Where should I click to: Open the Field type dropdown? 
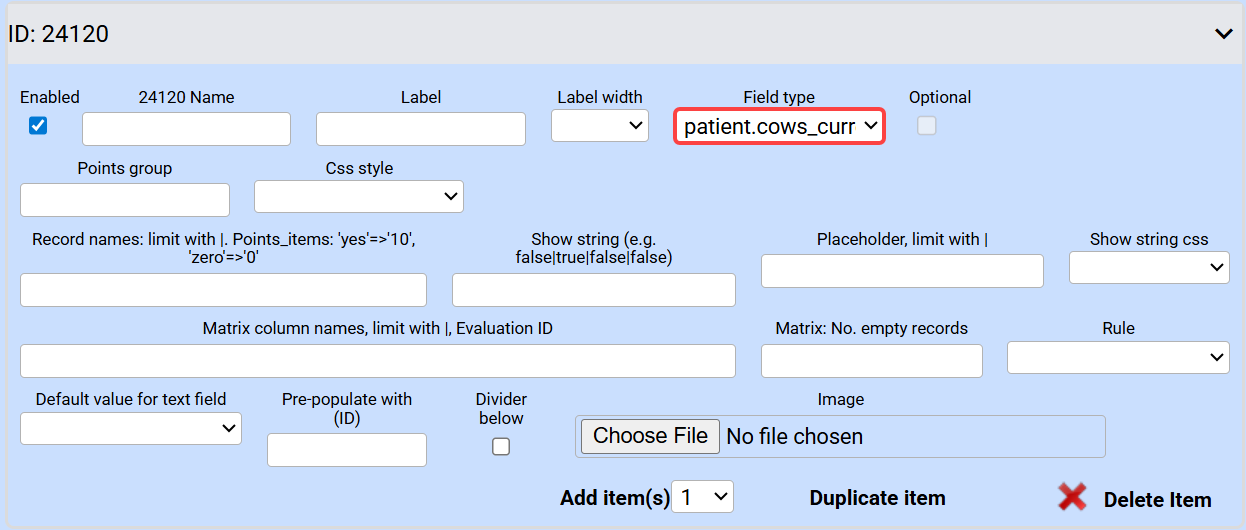point(779,126)
